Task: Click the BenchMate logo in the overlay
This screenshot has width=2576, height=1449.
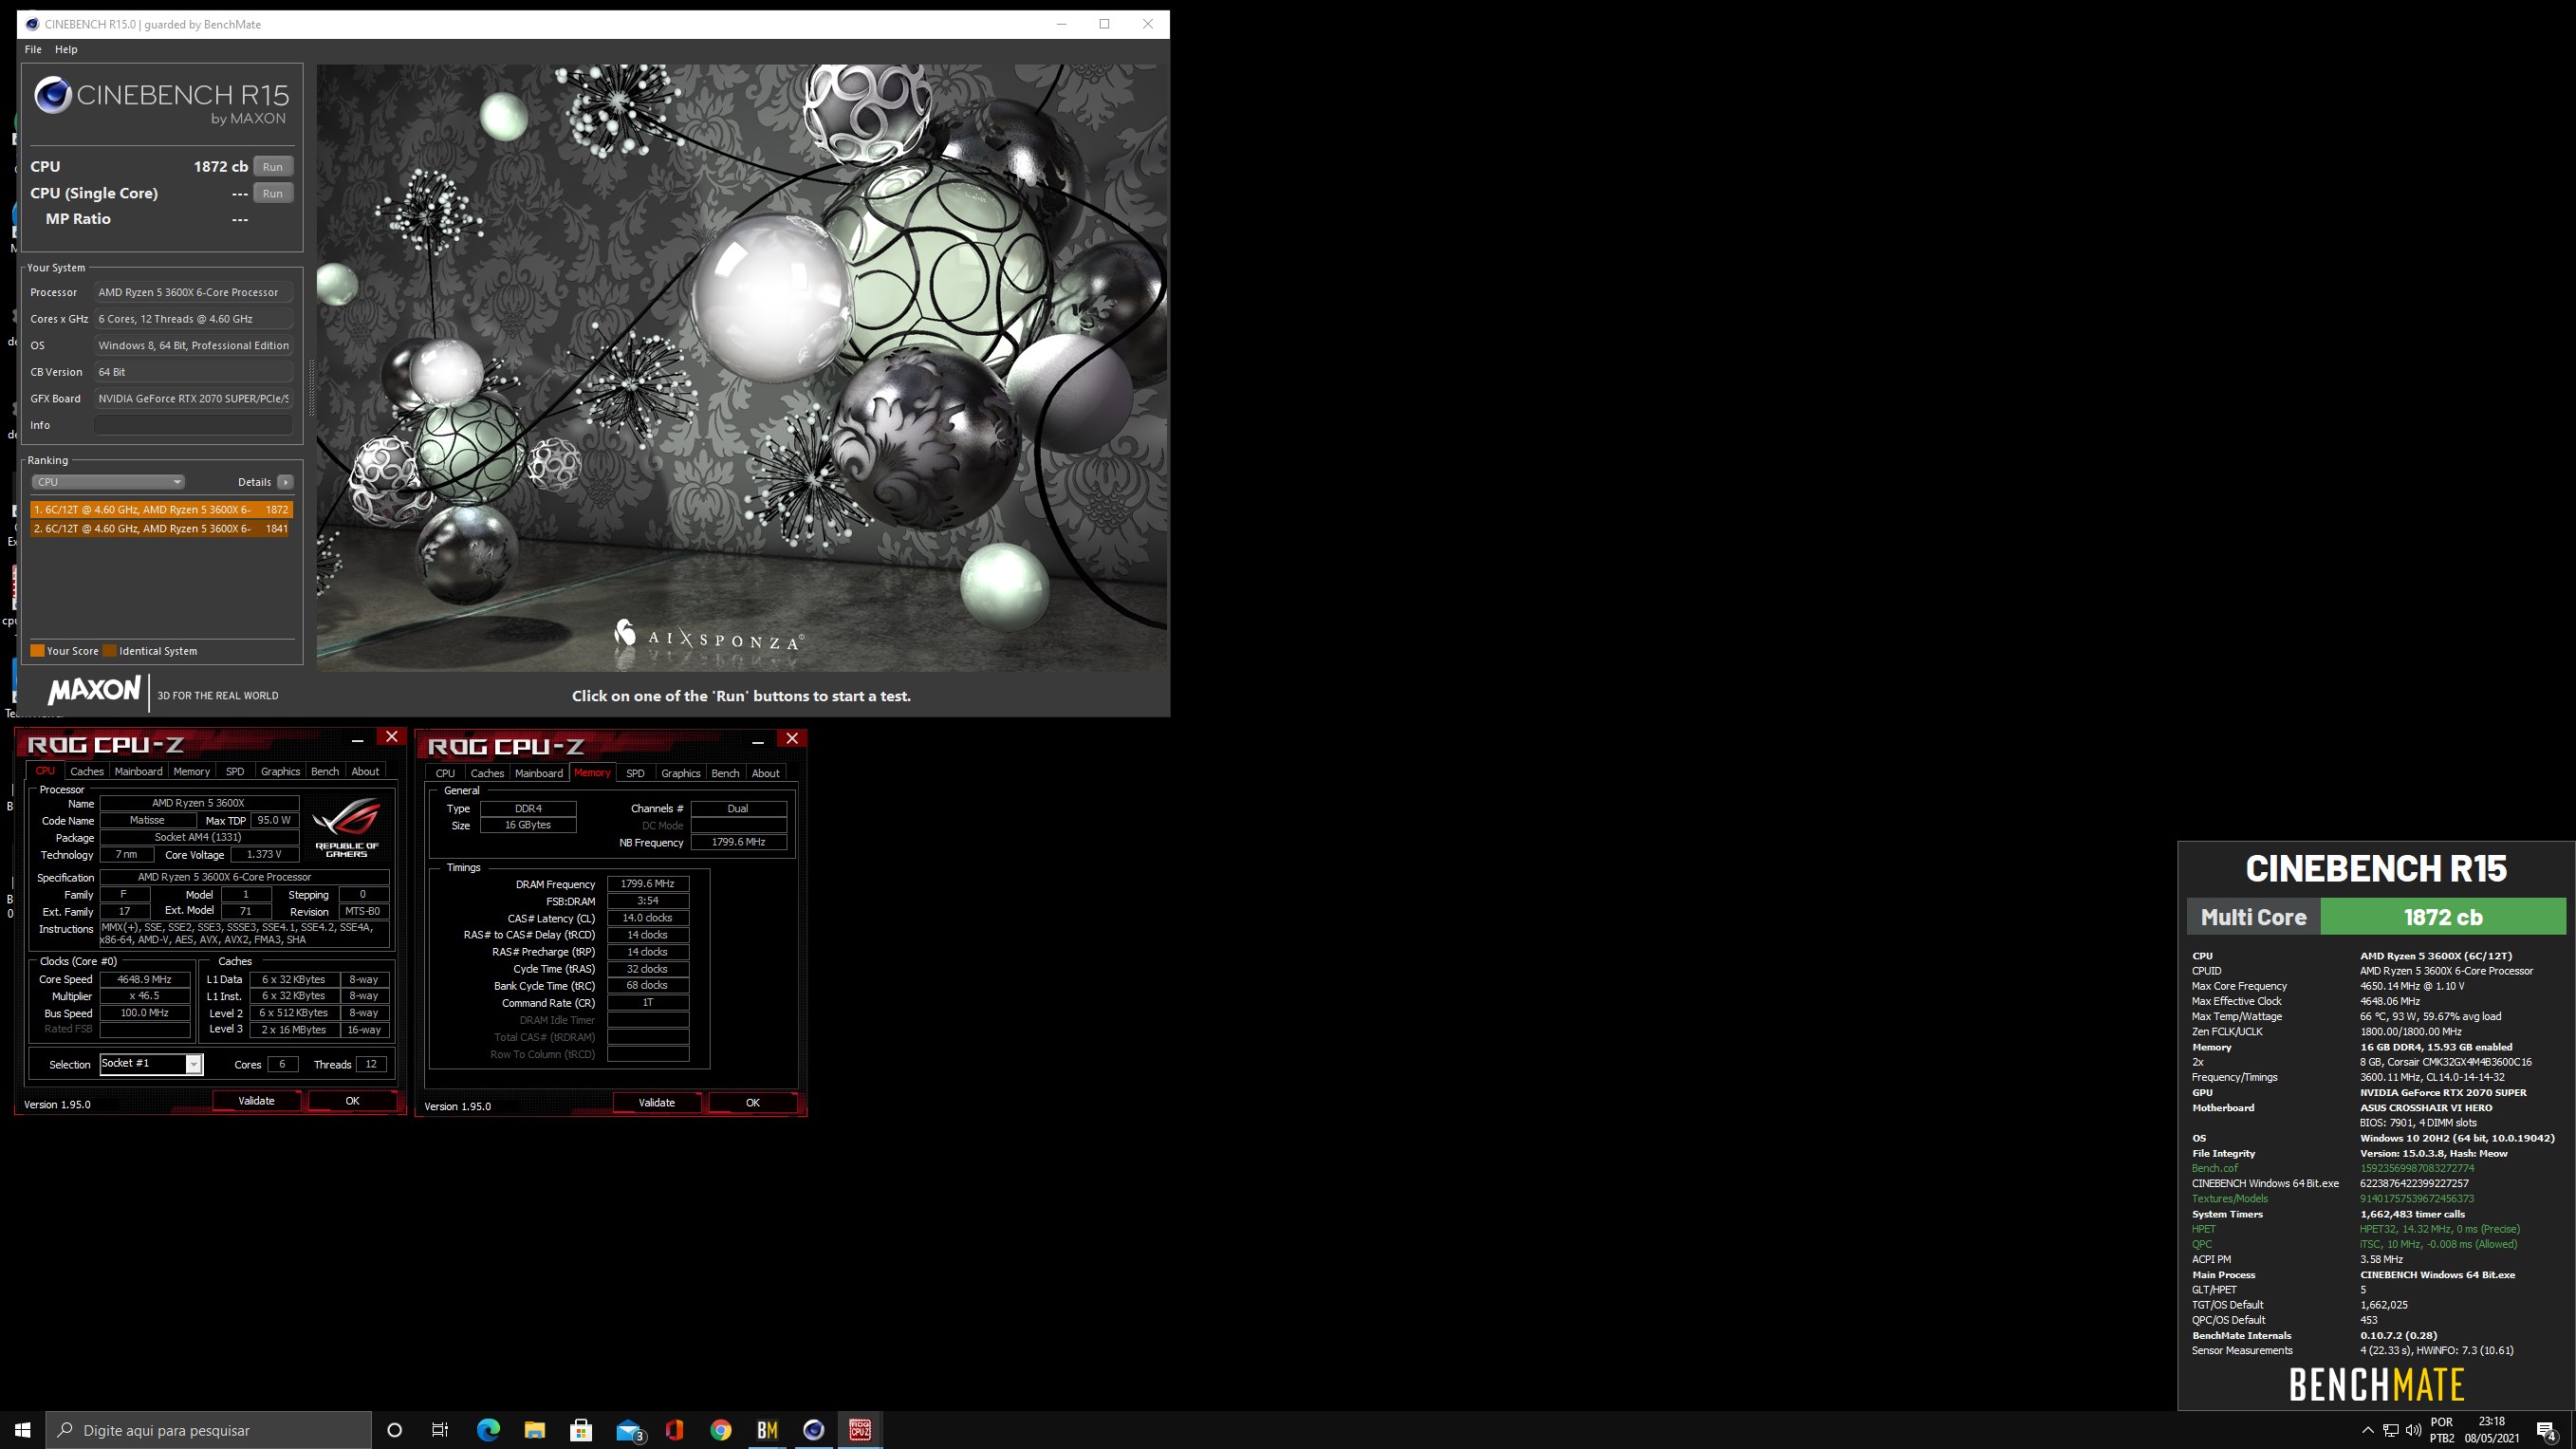Action: tap(2376, 1384)
